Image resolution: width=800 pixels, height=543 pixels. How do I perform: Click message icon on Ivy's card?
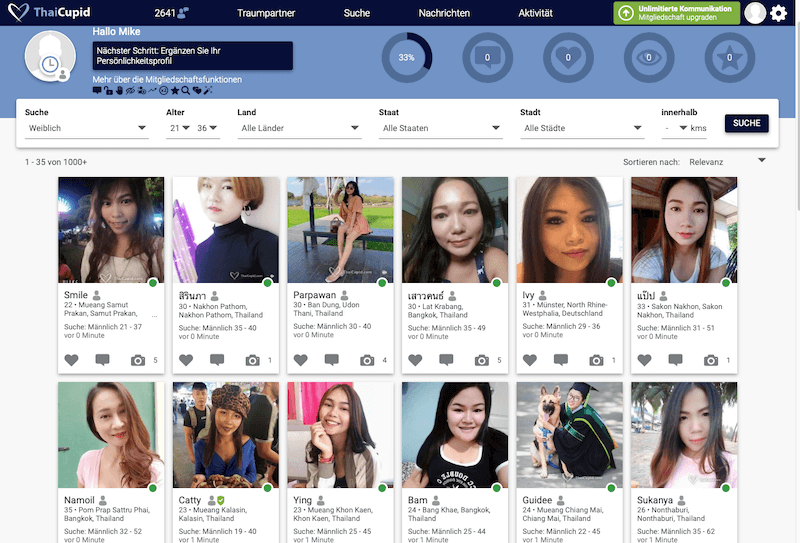[x=561, y=360]
